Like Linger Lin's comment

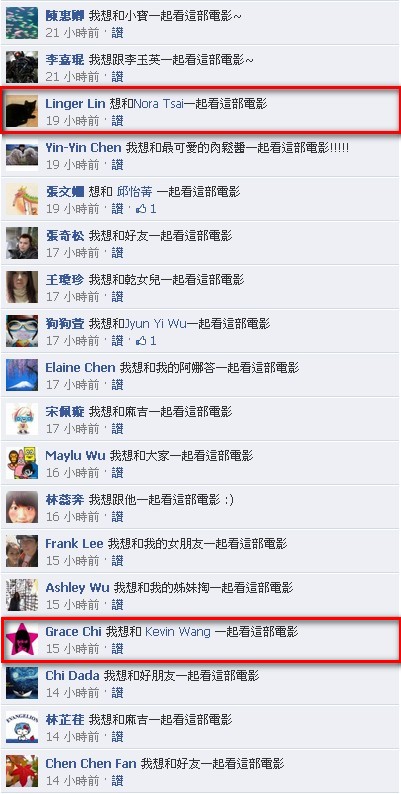(x=117, y=121)
